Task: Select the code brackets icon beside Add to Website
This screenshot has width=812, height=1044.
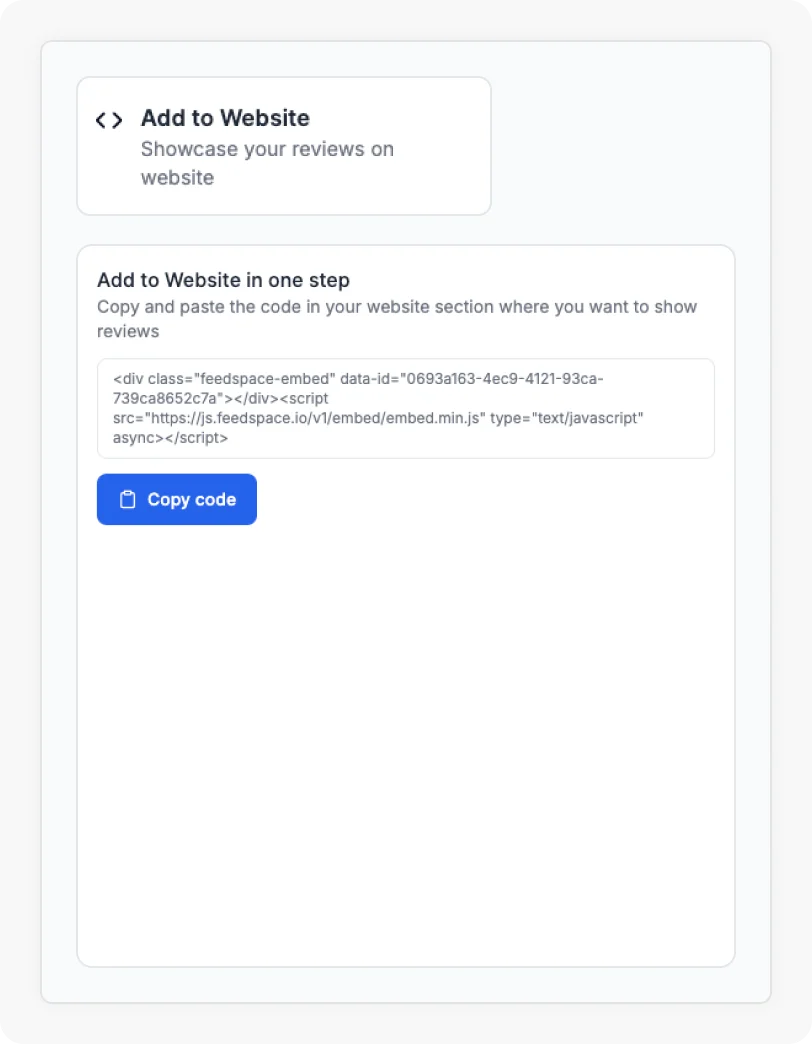Action: pos(108,119)
